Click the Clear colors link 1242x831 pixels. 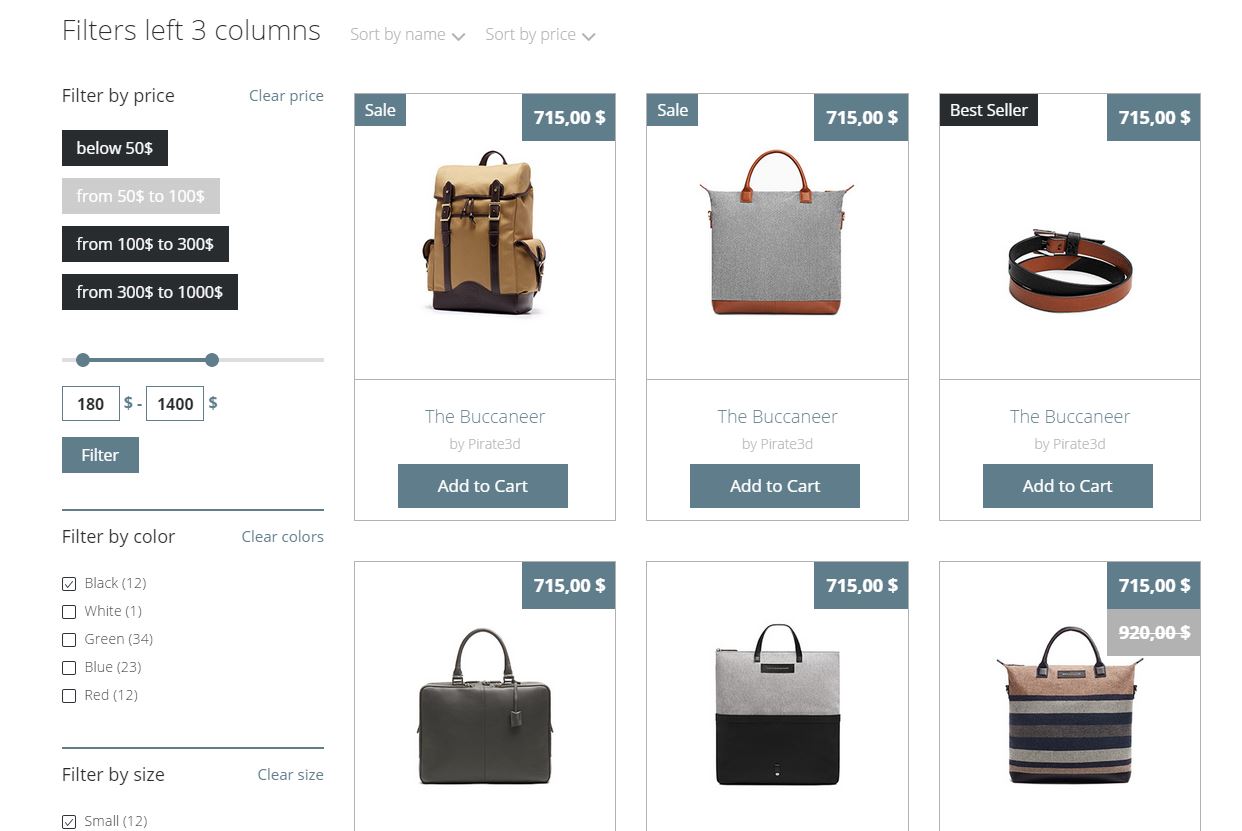point(282,537)
